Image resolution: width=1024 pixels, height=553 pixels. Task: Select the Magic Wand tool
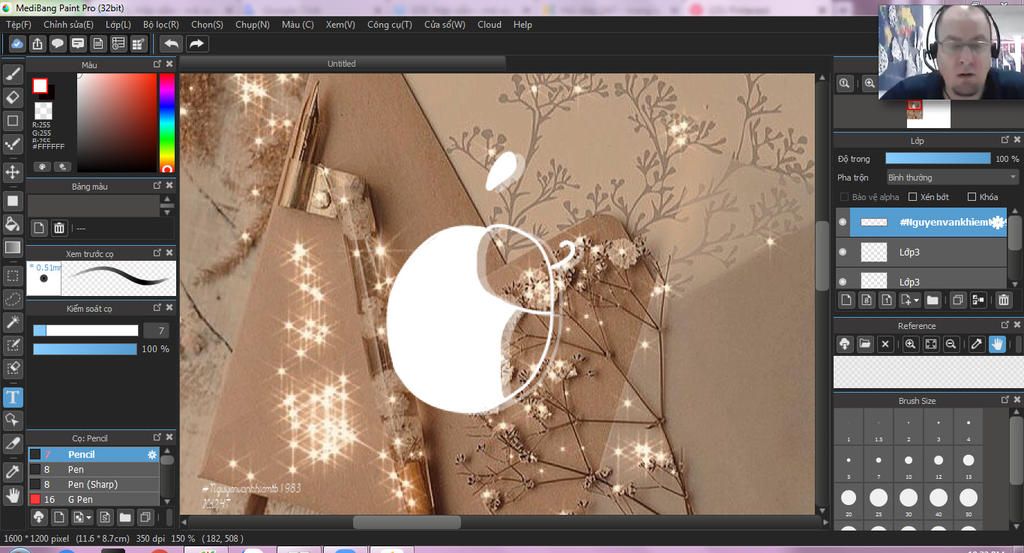point(12,322)
